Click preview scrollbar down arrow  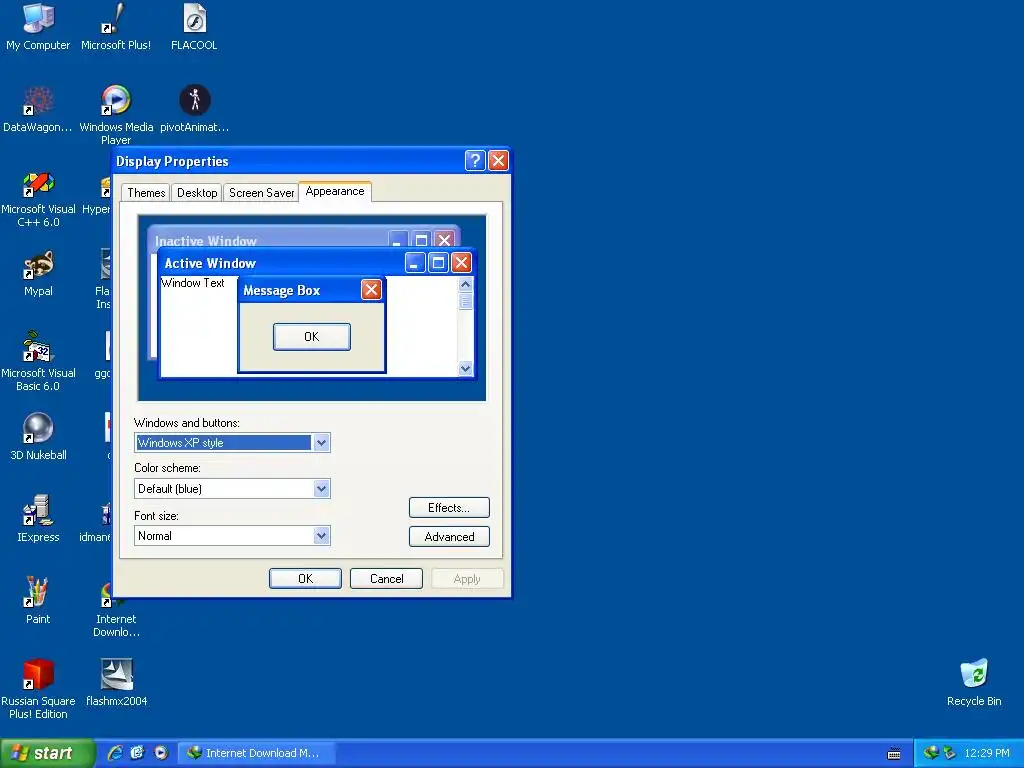(x=466, y=368)
